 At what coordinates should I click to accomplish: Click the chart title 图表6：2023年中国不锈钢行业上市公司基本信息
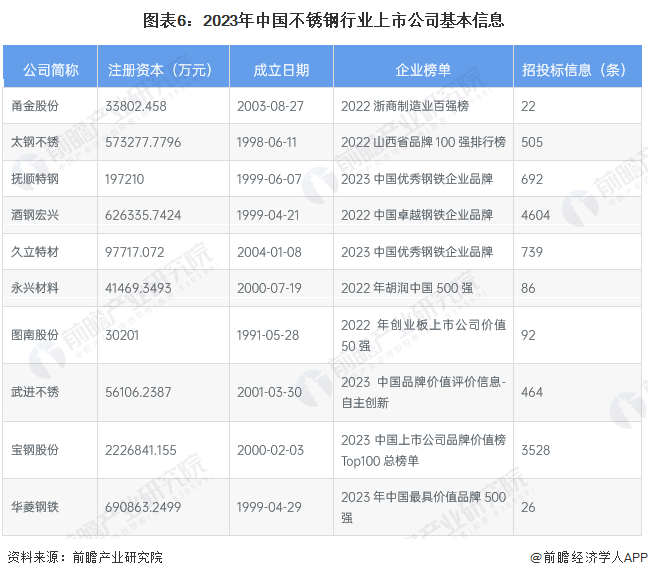click(323, 20)
